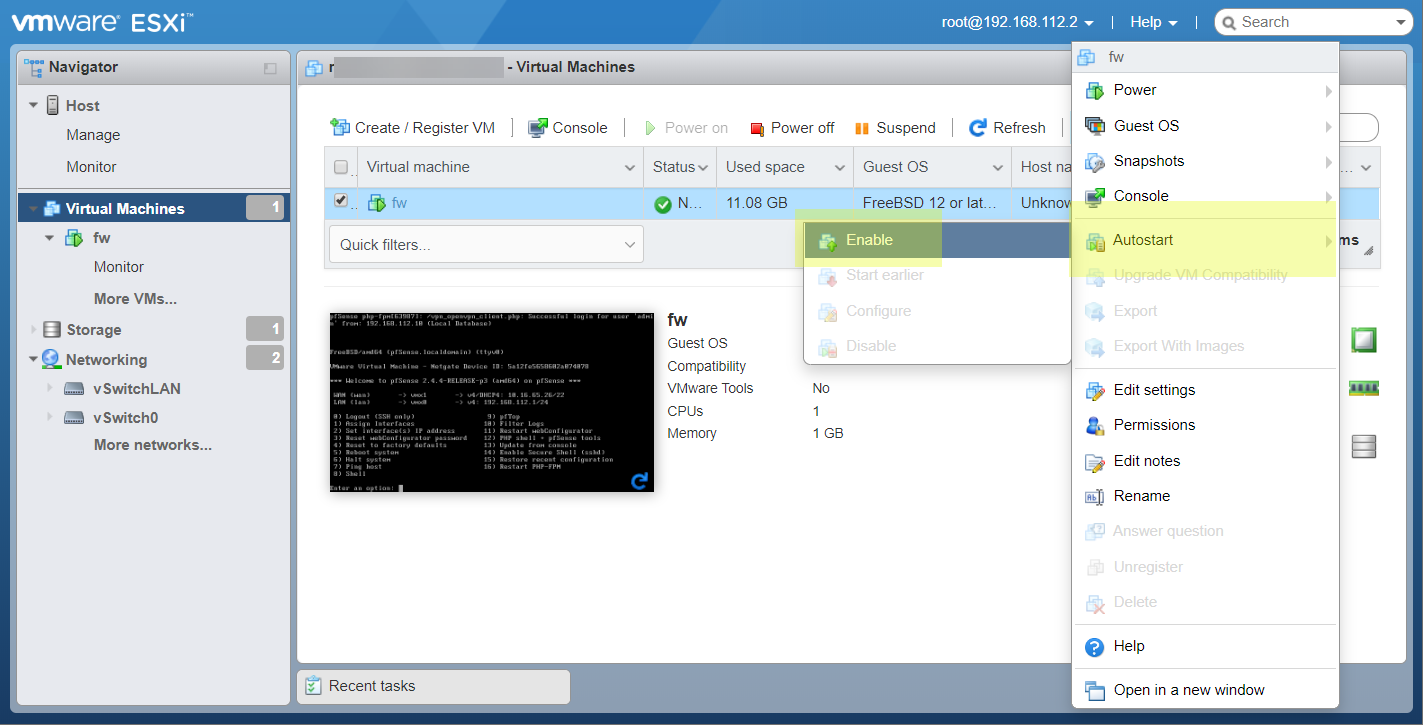Click the fw console screenshot thumbnail
The image size is (1423, 725).
click(491, 401)
